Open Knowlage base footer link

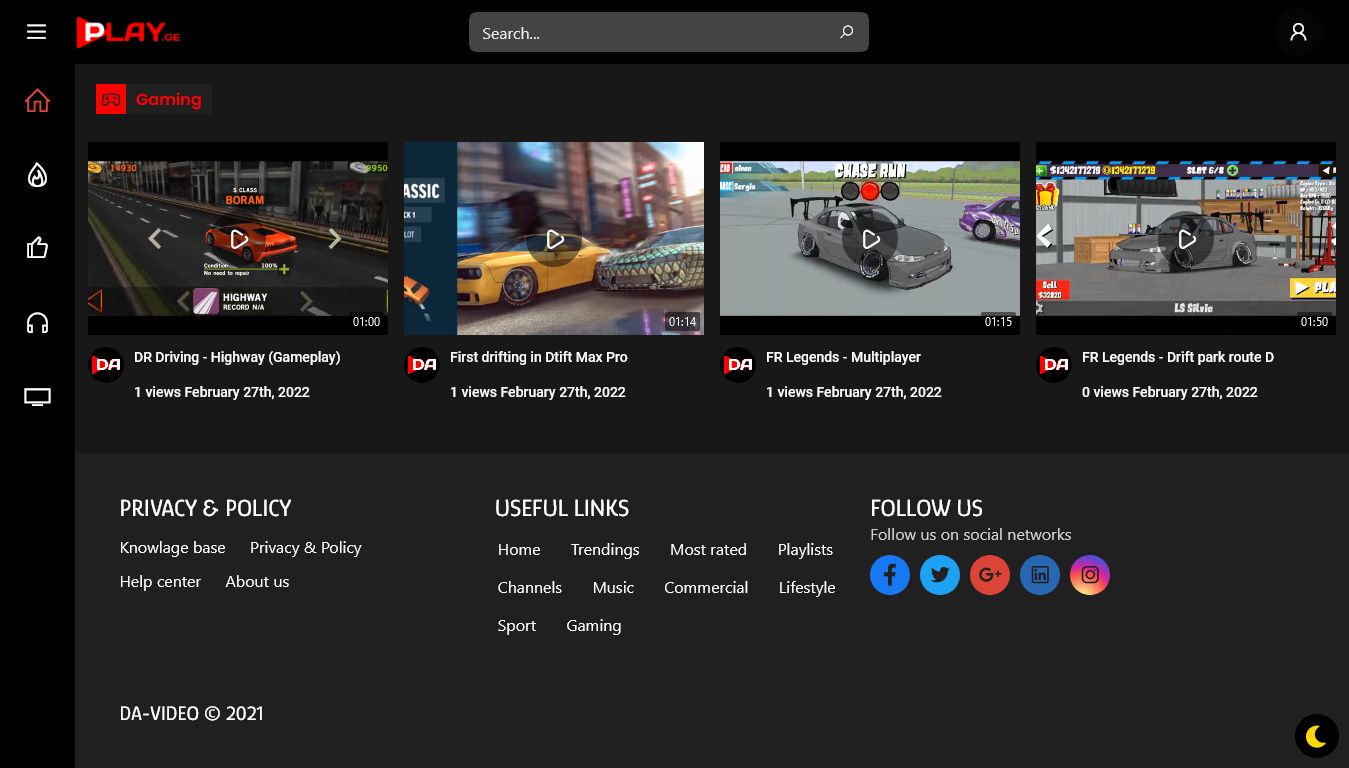coord(172,547)
